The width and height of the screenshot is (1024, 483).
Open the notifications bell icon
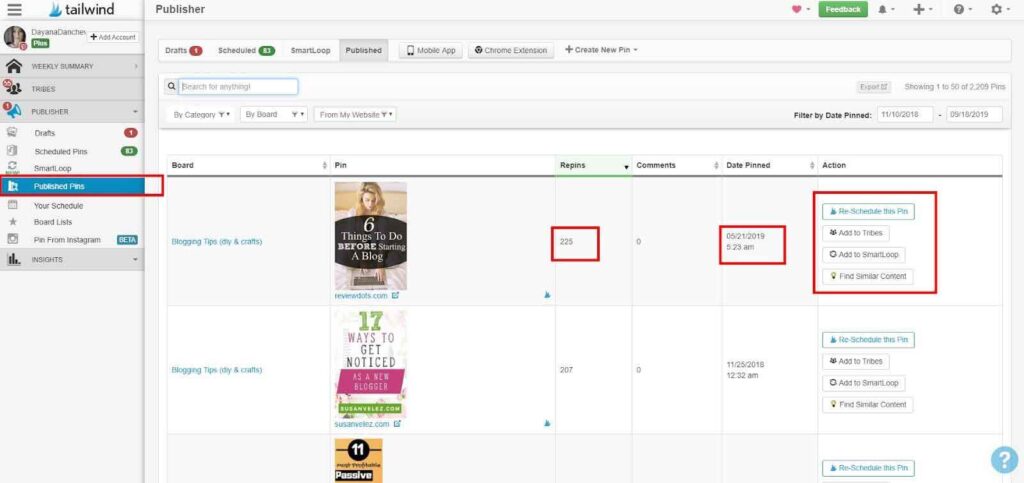(883, 10)
